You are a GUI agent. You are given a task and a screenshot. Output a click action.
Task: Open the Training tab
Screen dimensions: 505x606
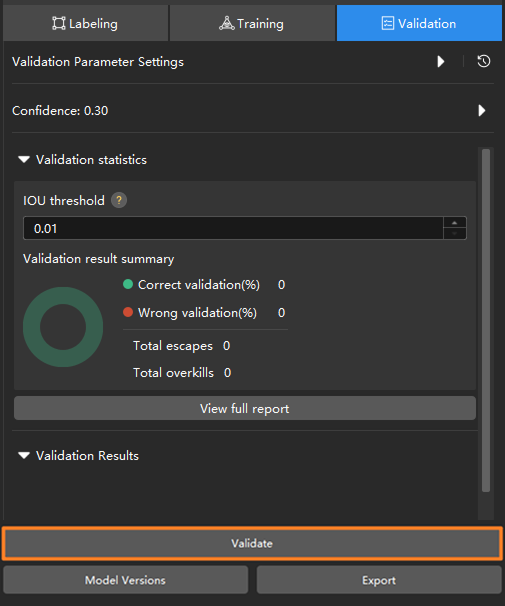click(252, 23)
